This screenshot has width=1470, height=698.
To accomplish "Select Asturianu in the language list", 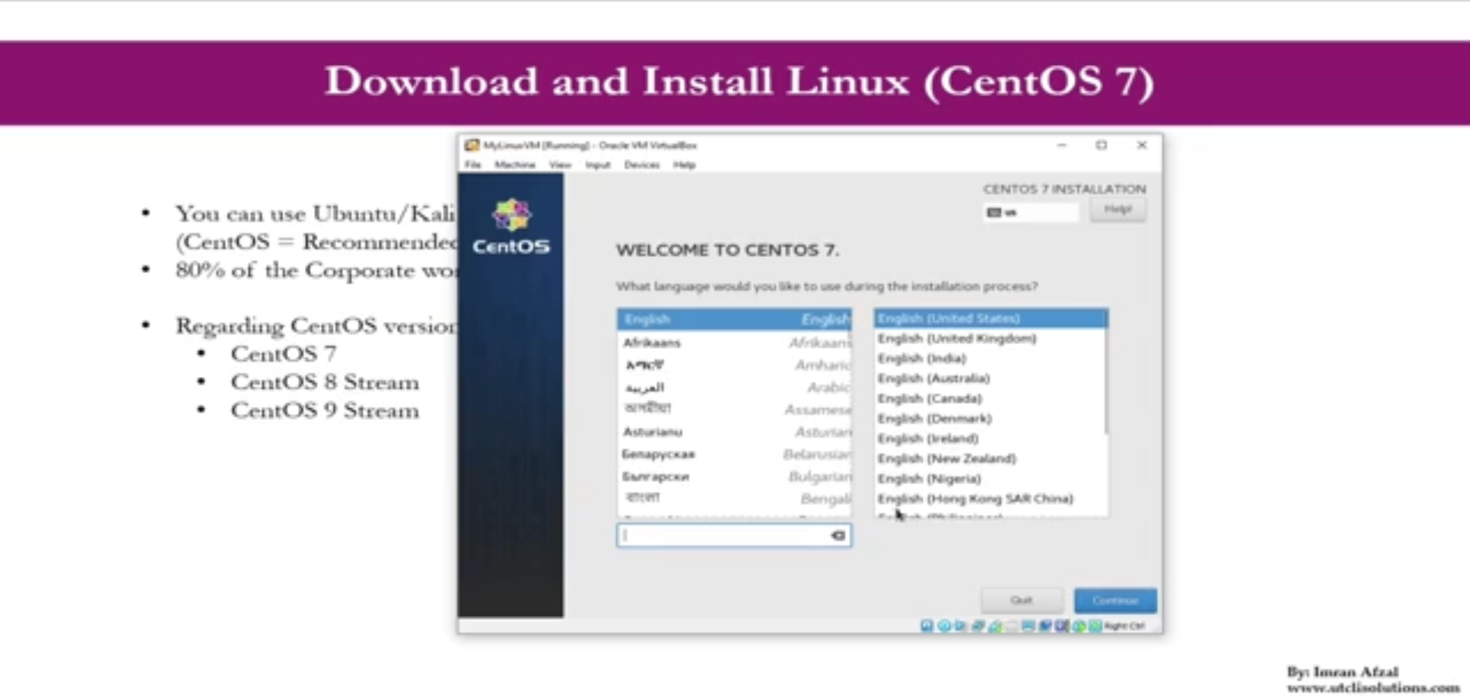I will pos(735,432).
